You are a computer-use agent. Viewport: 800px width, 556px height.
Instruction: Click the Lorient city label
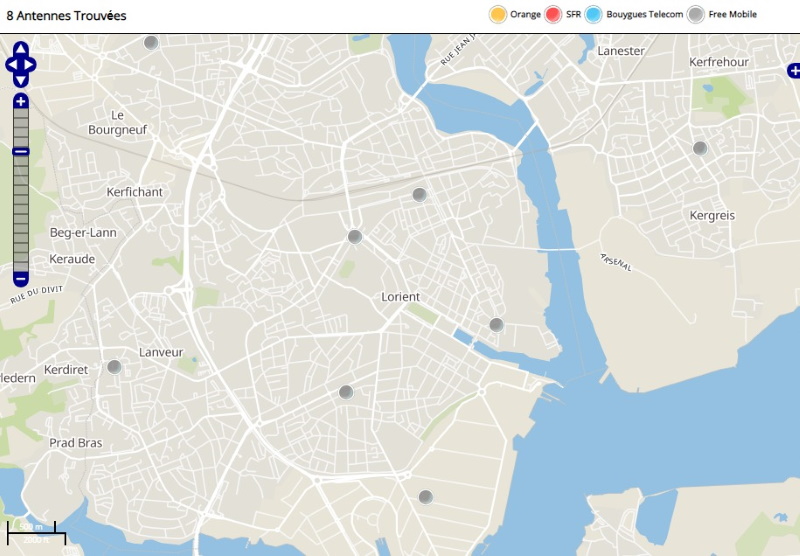401,297
